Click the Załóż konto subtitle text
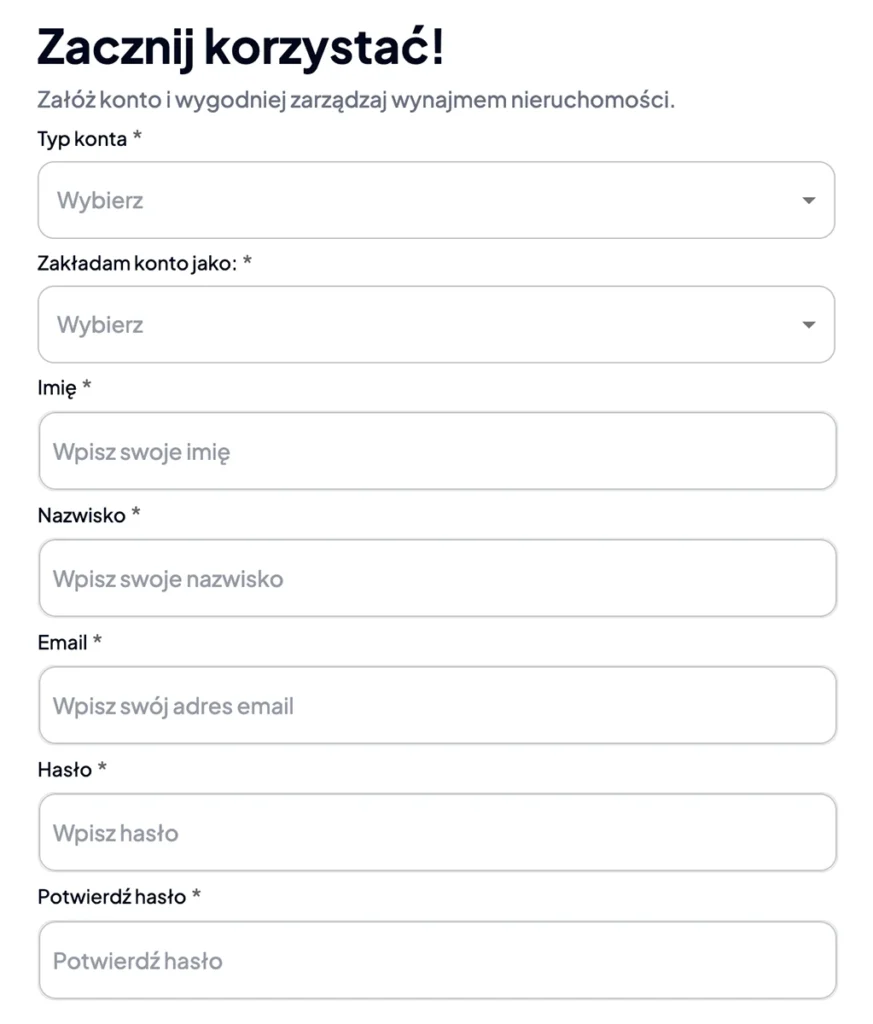This screenshot has width=873, height=1024. coord(355,100)
